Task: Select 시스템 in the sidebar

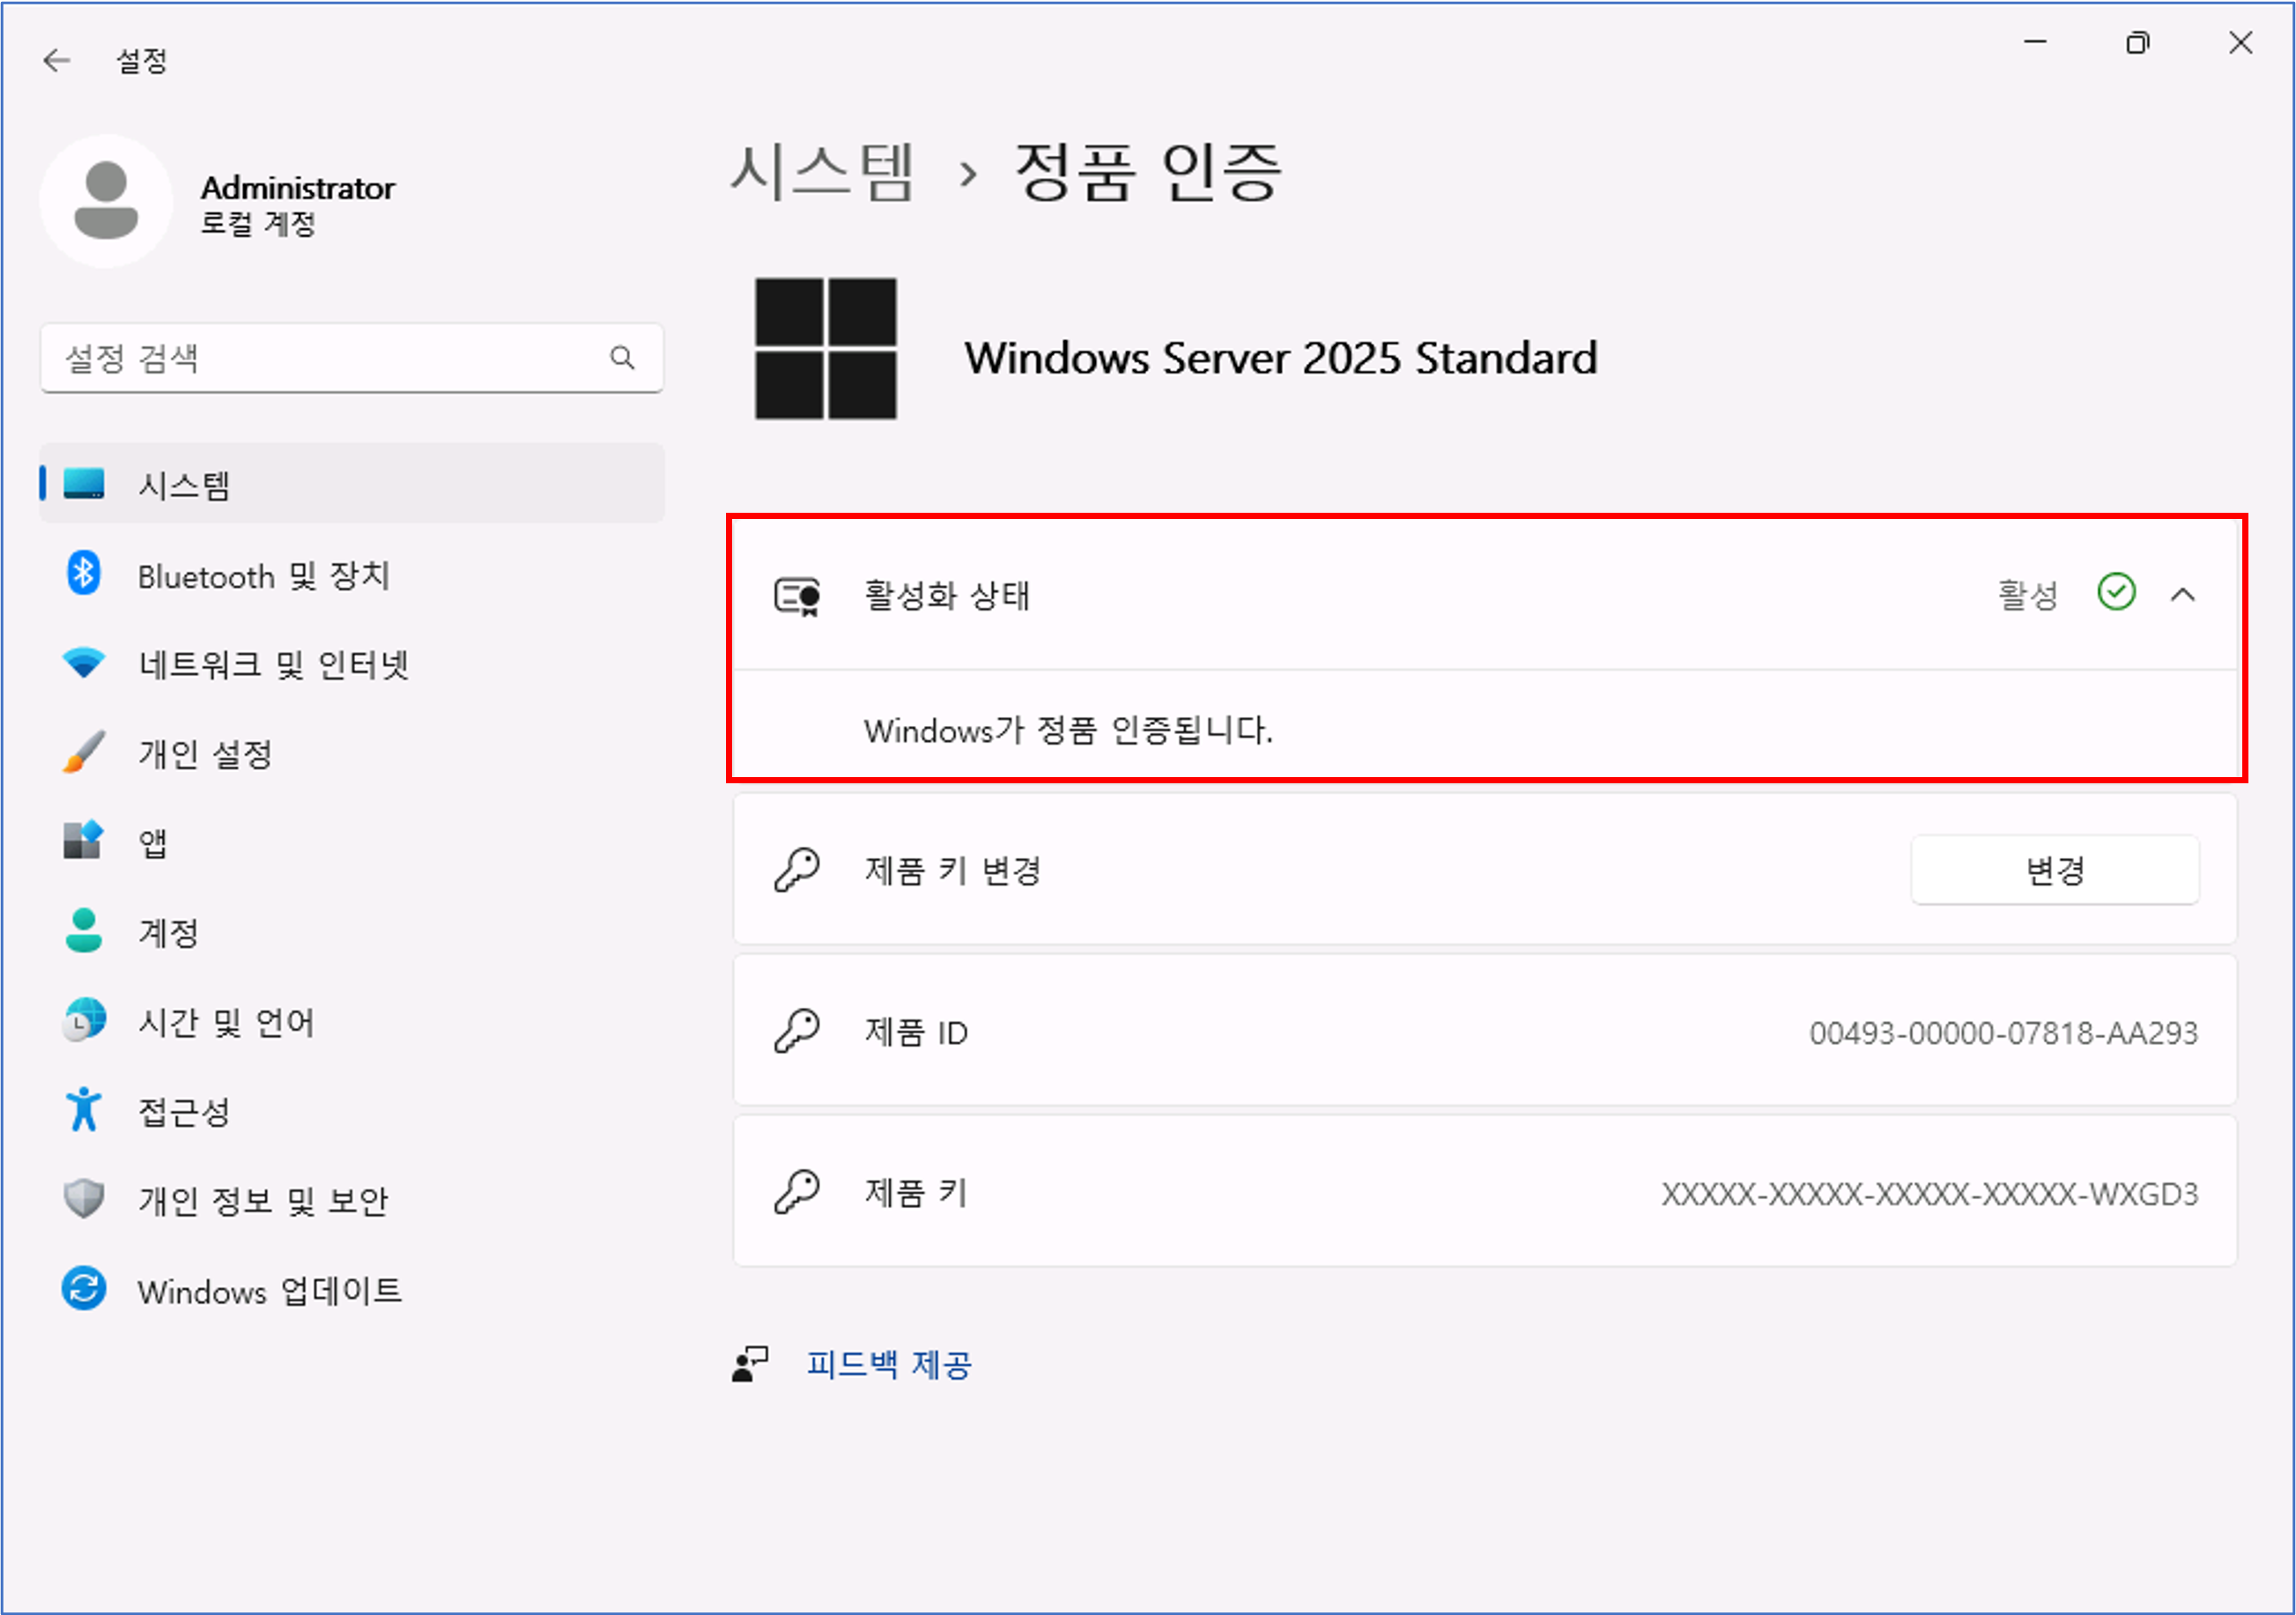Action: tap(184, 486)
